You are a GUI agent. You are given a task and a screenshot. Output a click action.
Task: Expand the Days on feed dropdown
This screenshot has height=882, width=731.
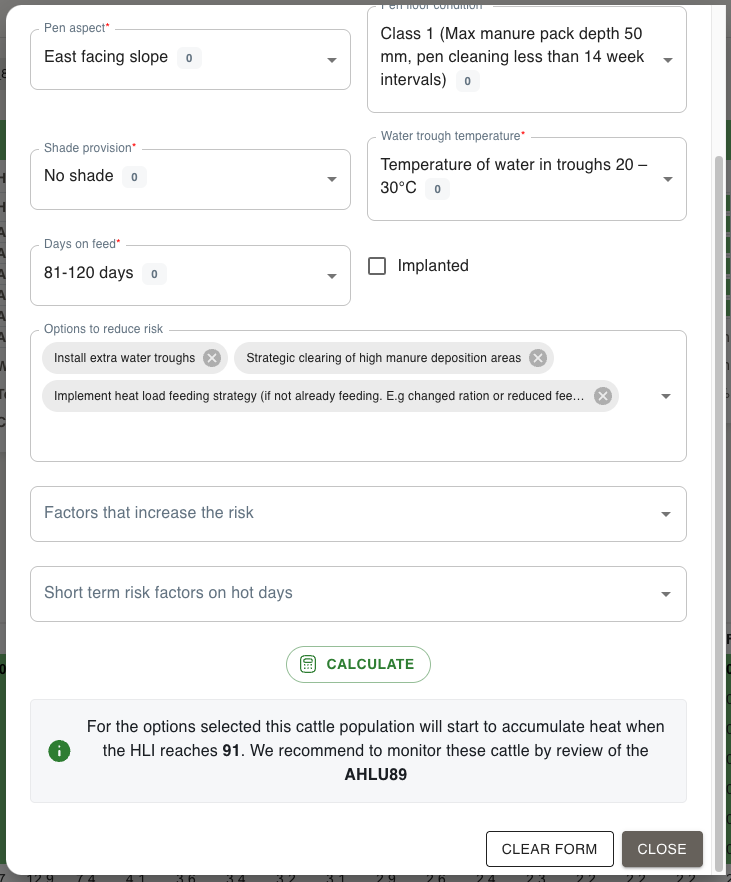pos(331,276)
